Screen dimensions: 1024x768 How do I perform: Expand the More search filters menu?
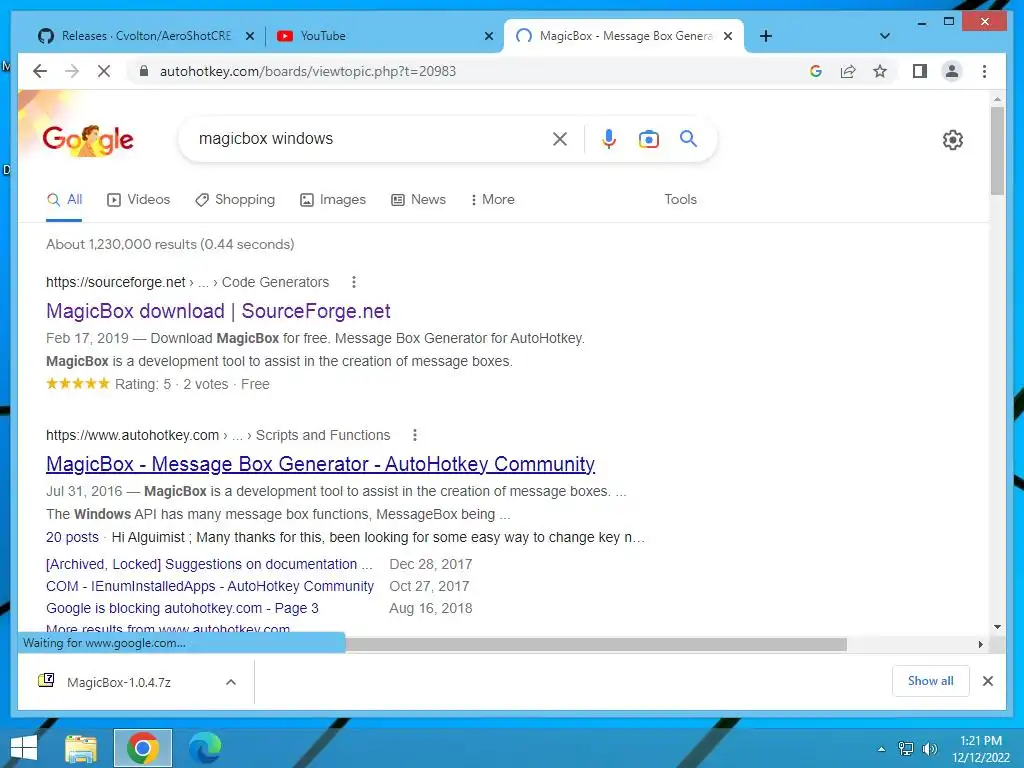[x=493, y=200]
